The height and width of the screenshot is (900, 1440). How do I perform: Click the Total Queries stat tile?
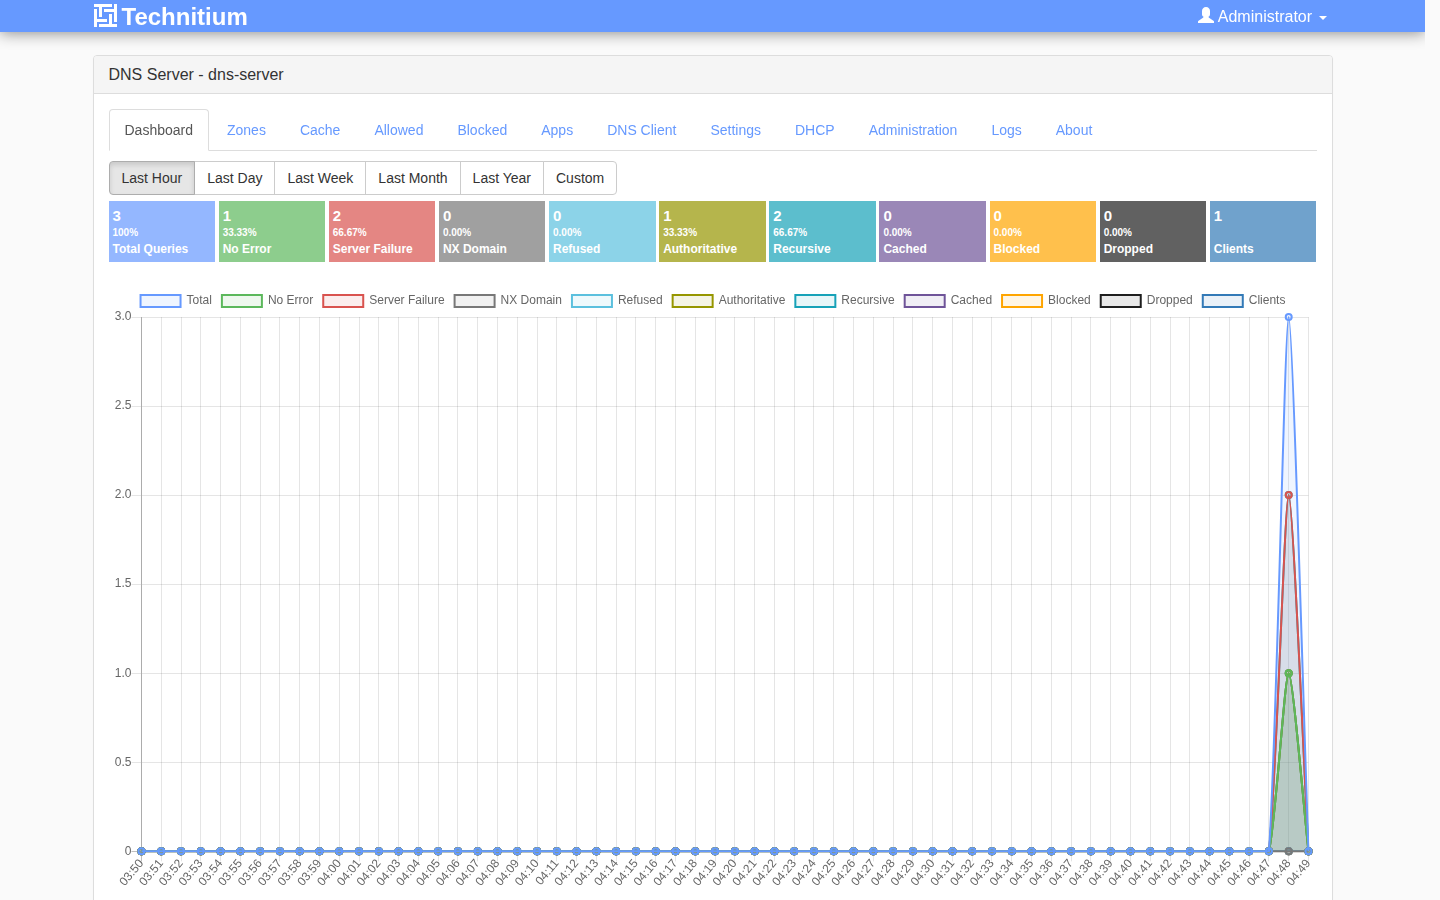[162, 232]
